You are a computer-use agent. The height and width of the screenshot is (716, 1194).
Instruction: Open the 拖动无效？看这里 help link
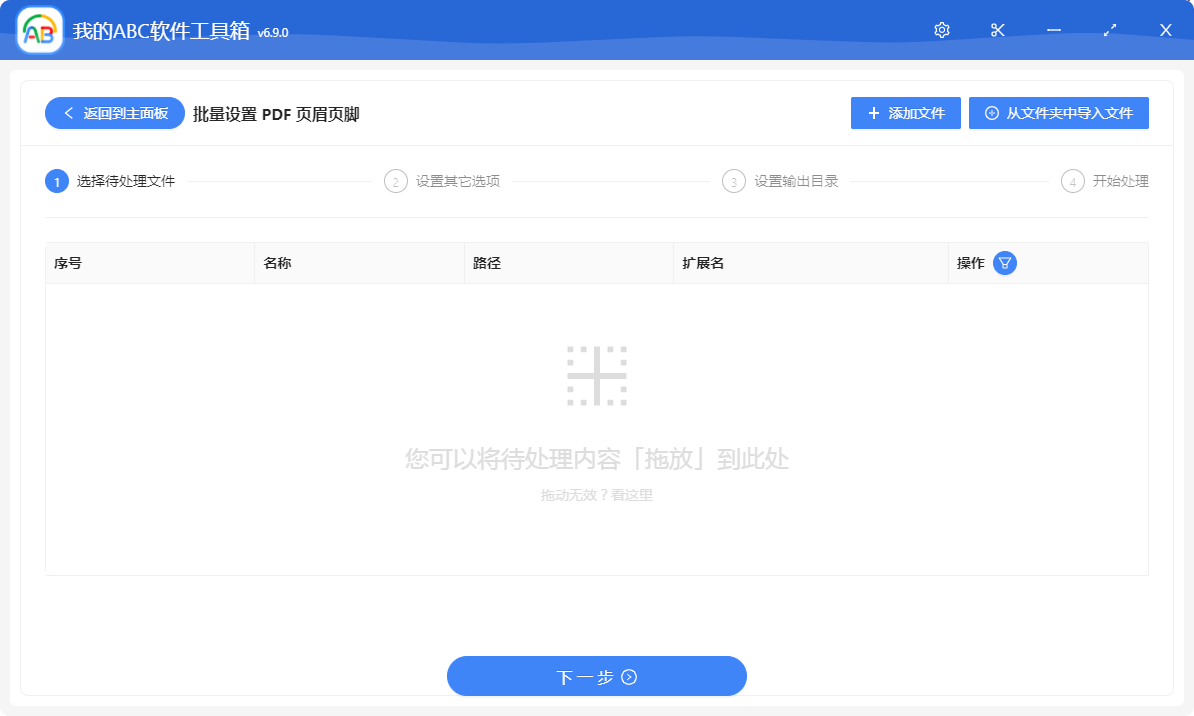click(x=597, y=494)
